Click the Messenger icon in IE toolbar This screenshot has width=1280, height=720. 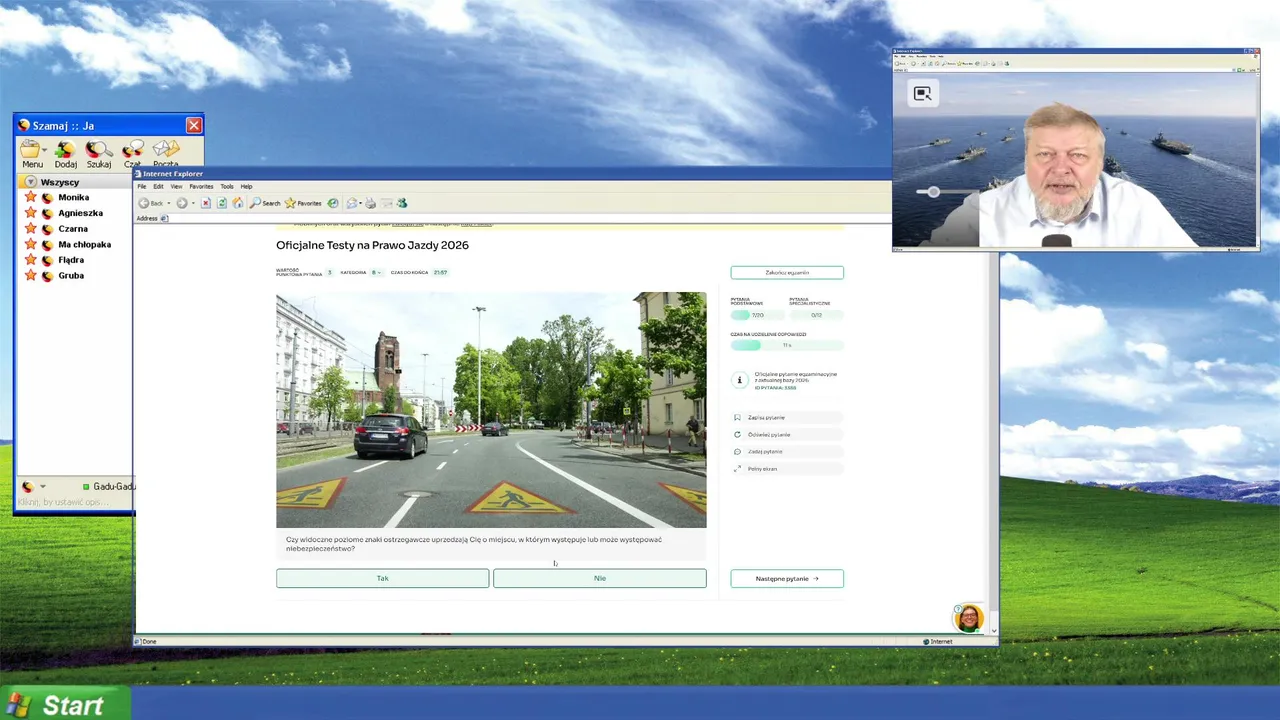[x=402, y=203]
